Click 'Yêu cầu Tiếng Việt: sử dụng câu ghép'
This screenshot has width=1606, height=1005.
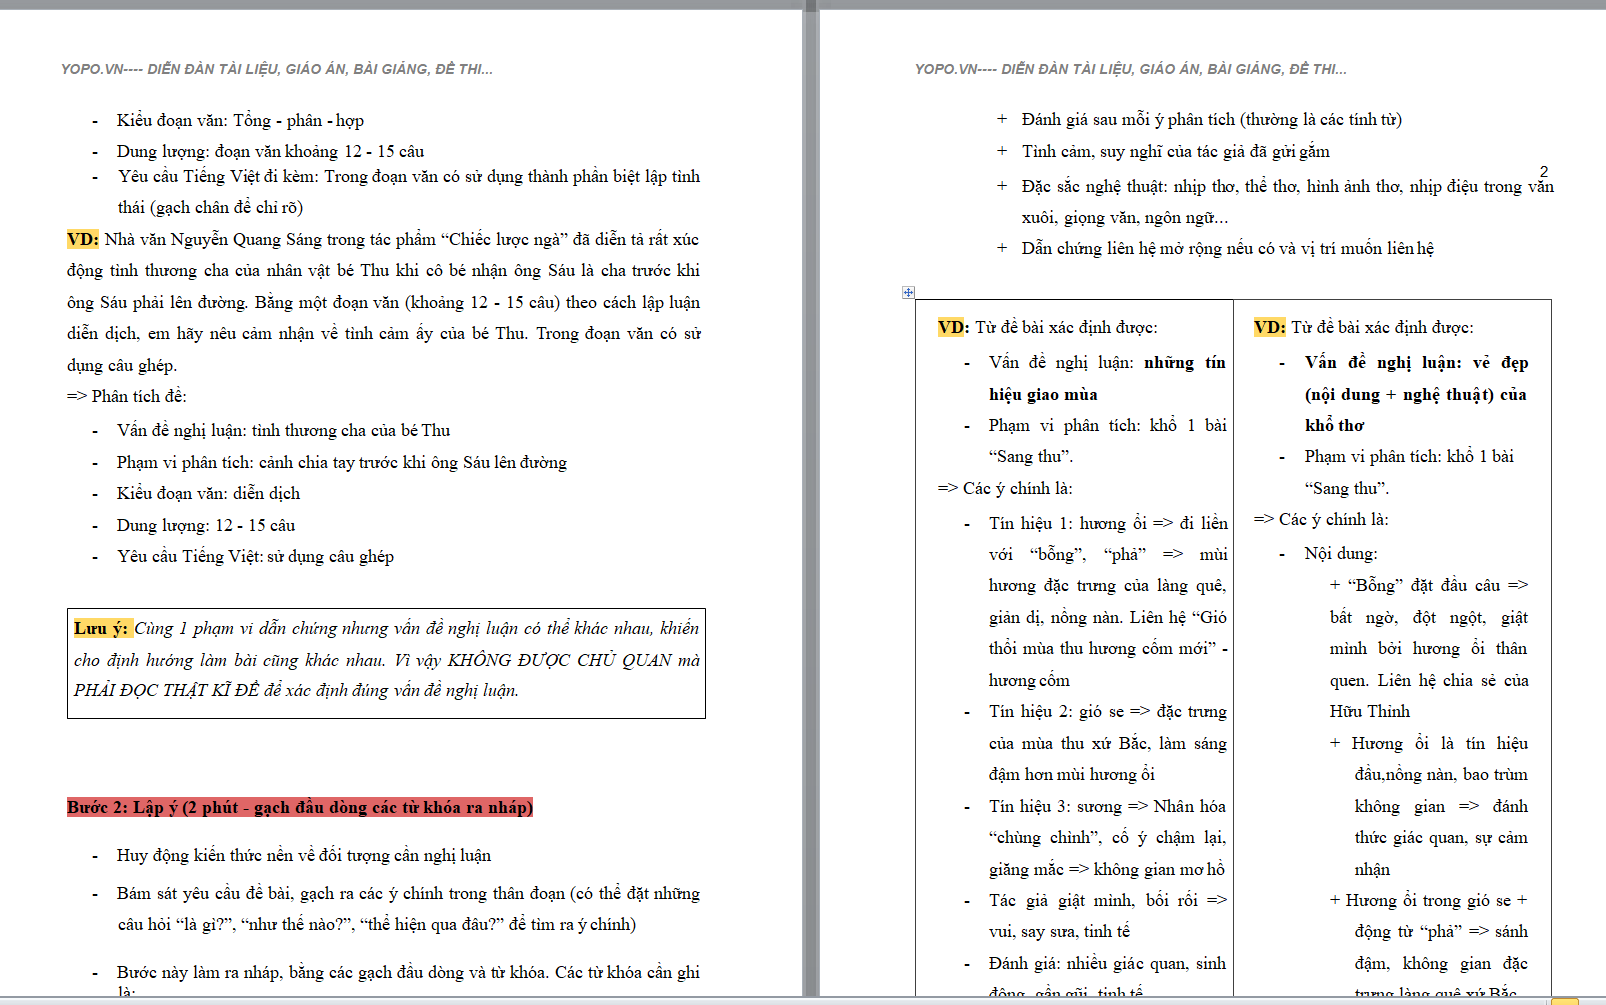pos(255,556)
